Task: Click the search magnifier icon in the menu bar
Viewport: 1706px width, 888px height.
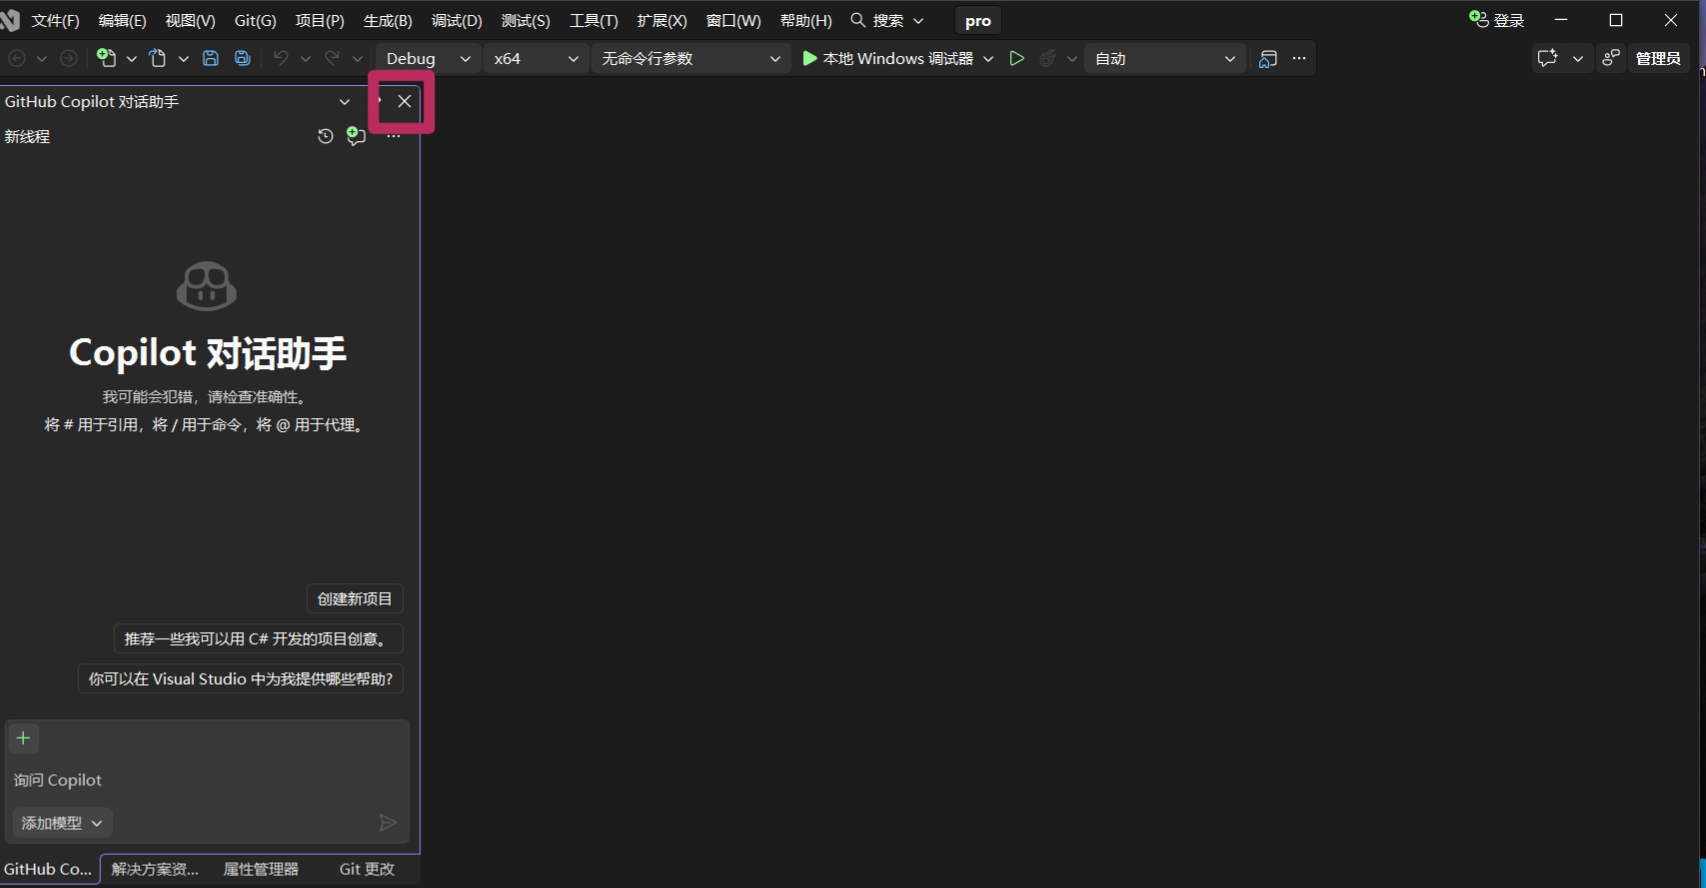Action: [858, 20]
